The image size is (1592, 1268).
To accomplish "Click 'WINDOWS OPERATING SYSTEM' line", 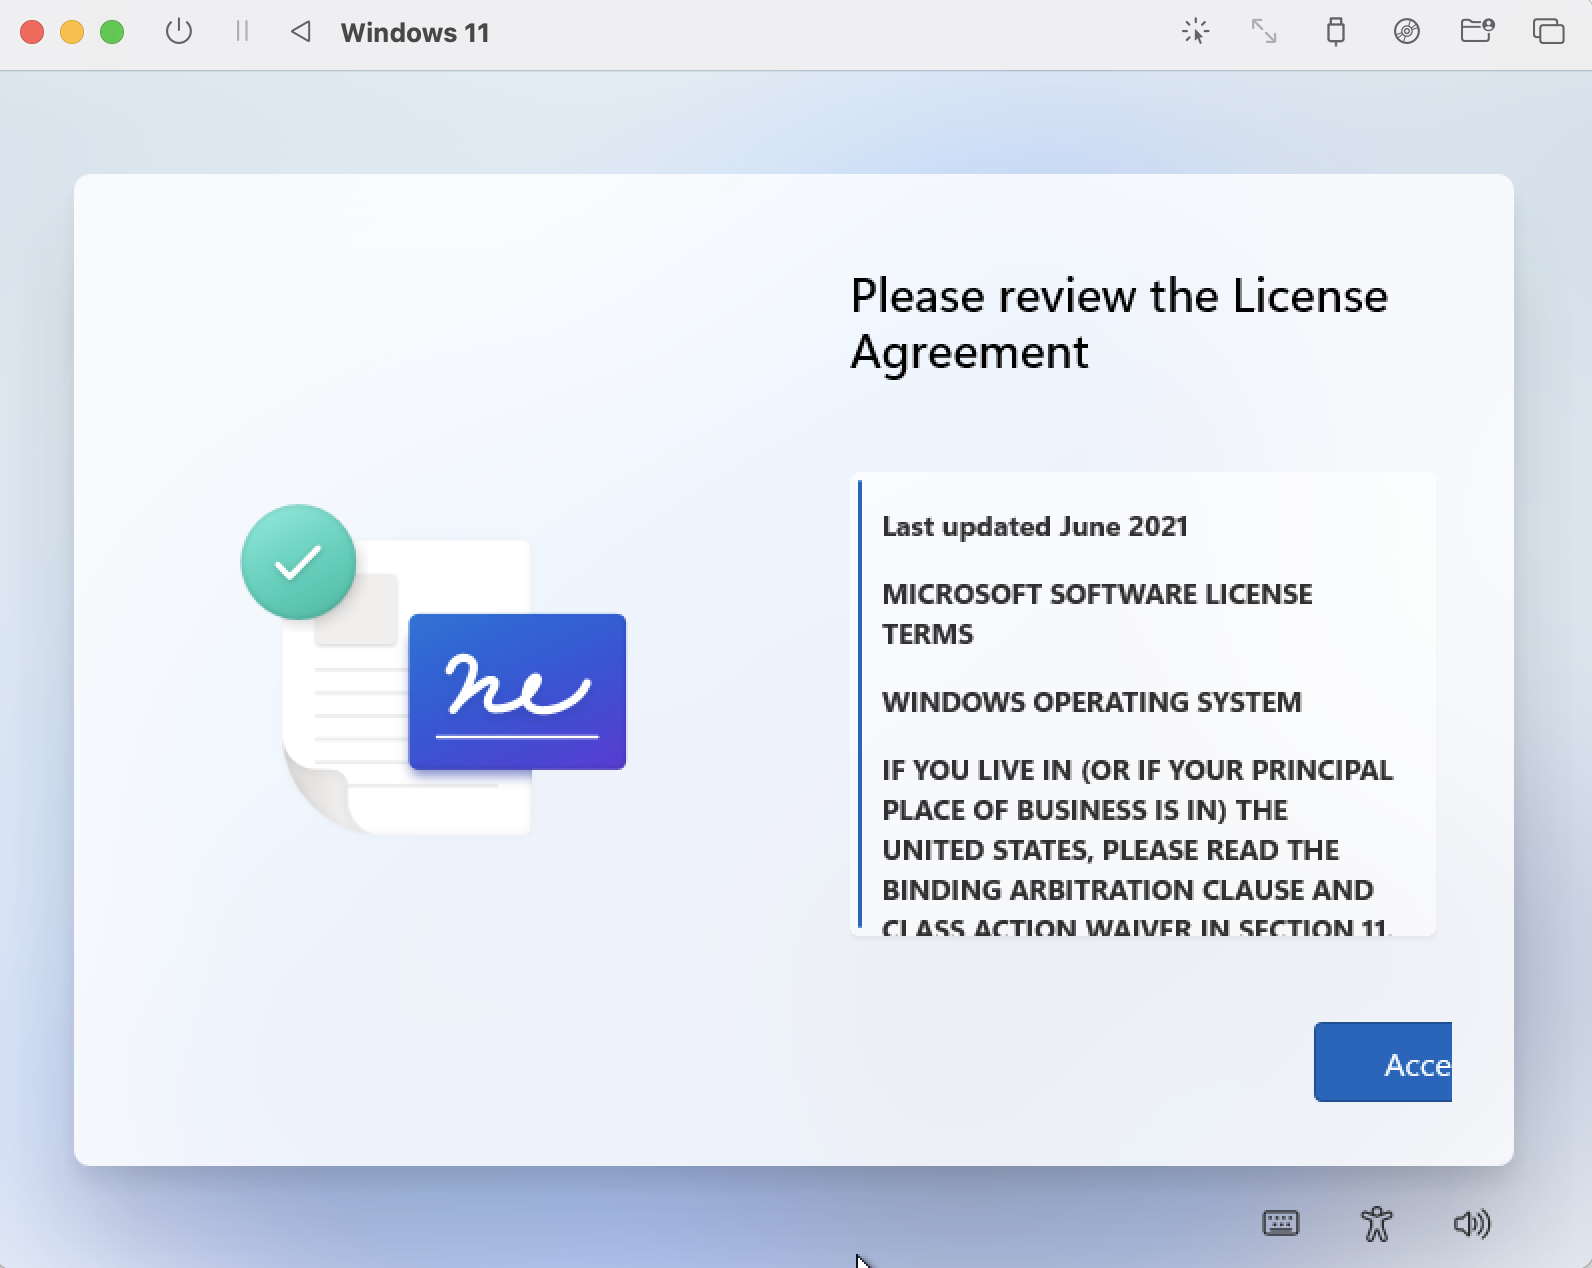I will point(1092,702).
